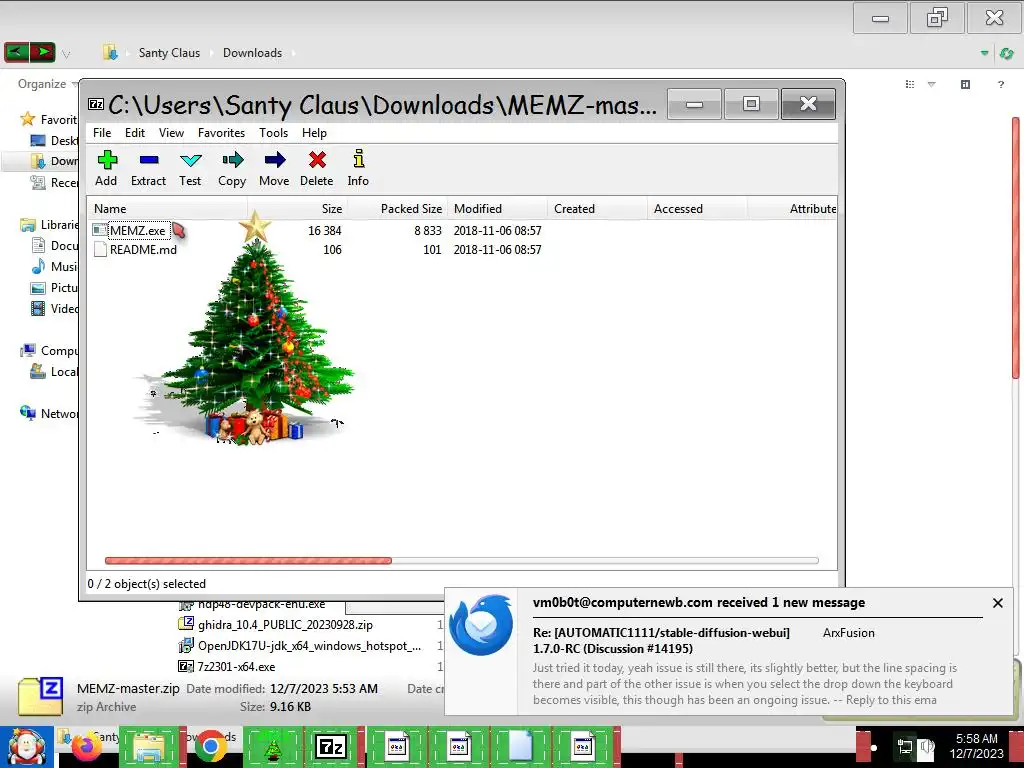Image resolution: width=1024 pixels, height=768 pixels.
Task: Open the Favorites menu in 7-Zip
Action: [x=221, y=133]
